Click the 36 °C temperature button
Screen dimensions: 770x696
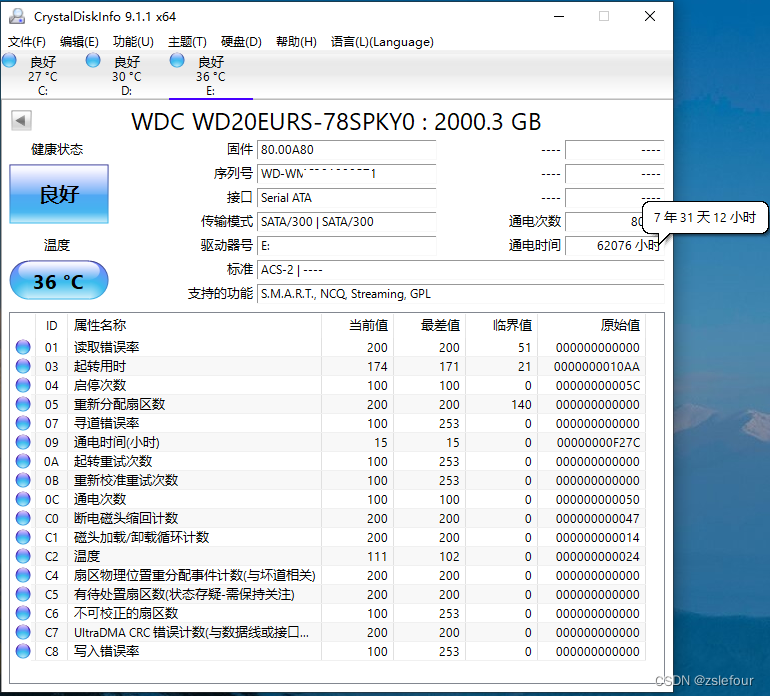(x=58, y=280)
